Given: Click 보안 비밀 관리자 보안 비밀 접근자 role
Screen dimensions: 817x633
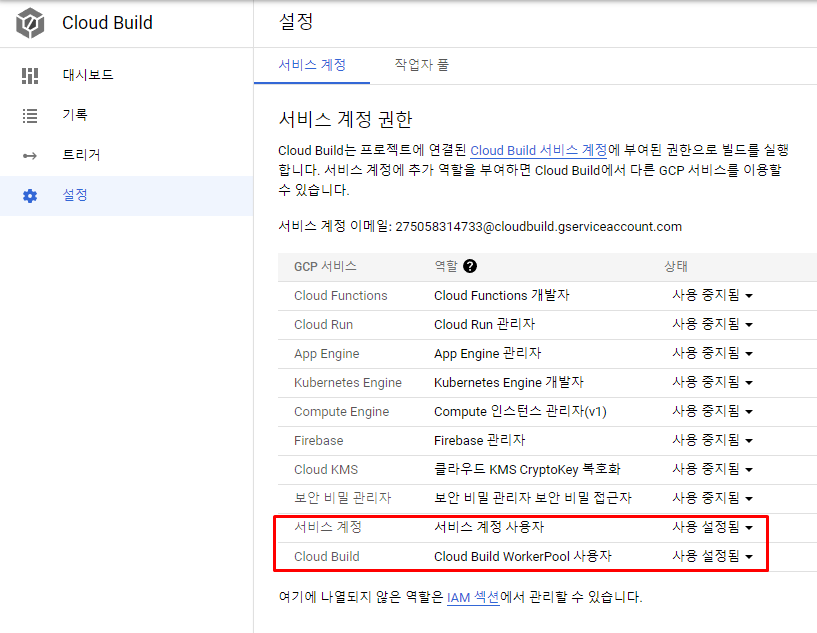Looking at the screenshot, I should coord(533,498).
